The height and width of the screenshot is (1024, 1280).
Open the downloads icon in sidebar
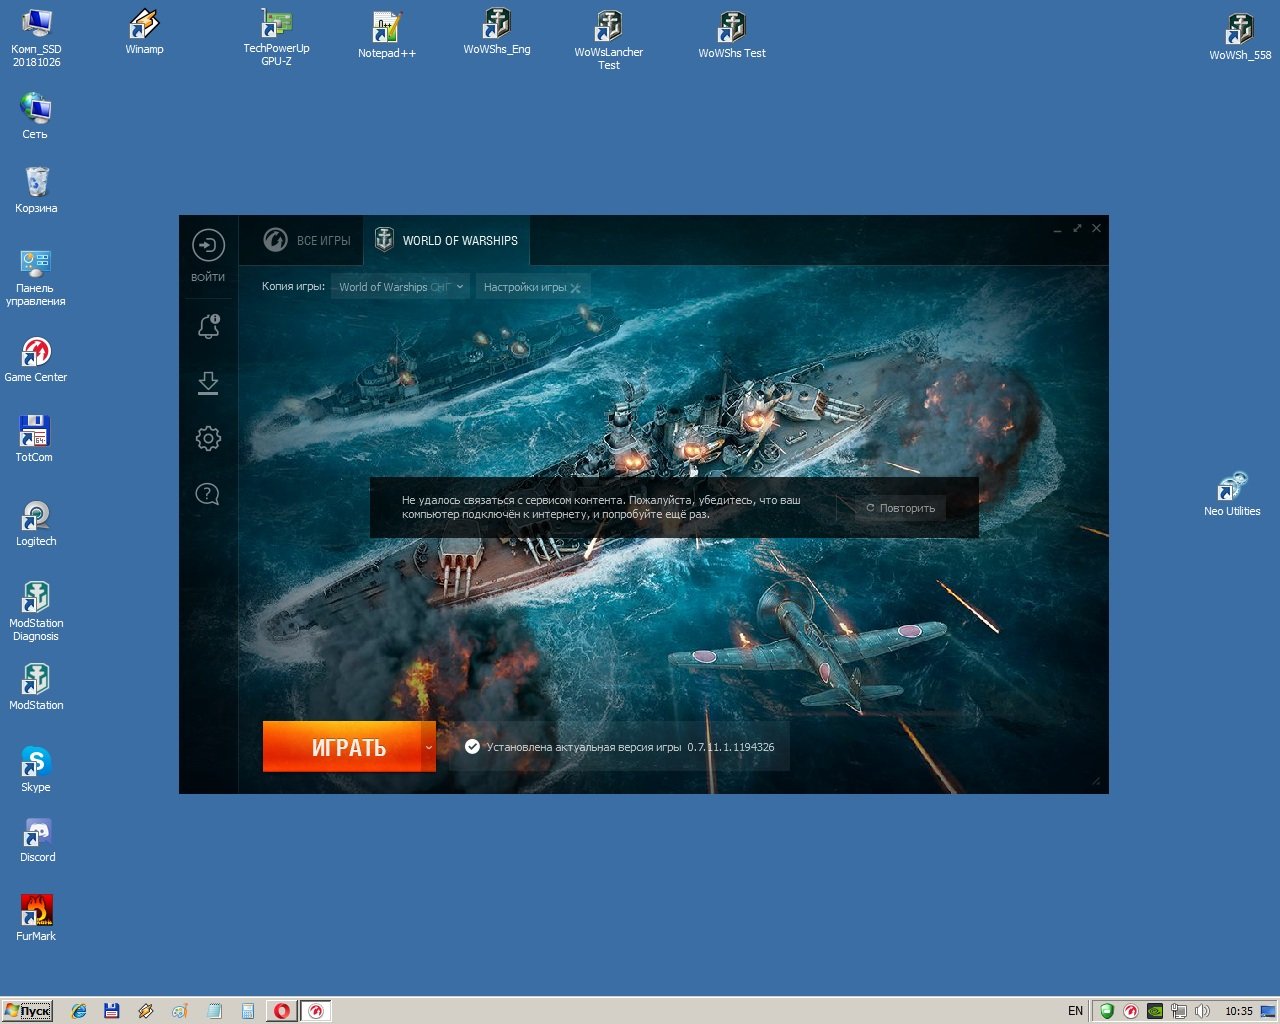coord(208,383)
